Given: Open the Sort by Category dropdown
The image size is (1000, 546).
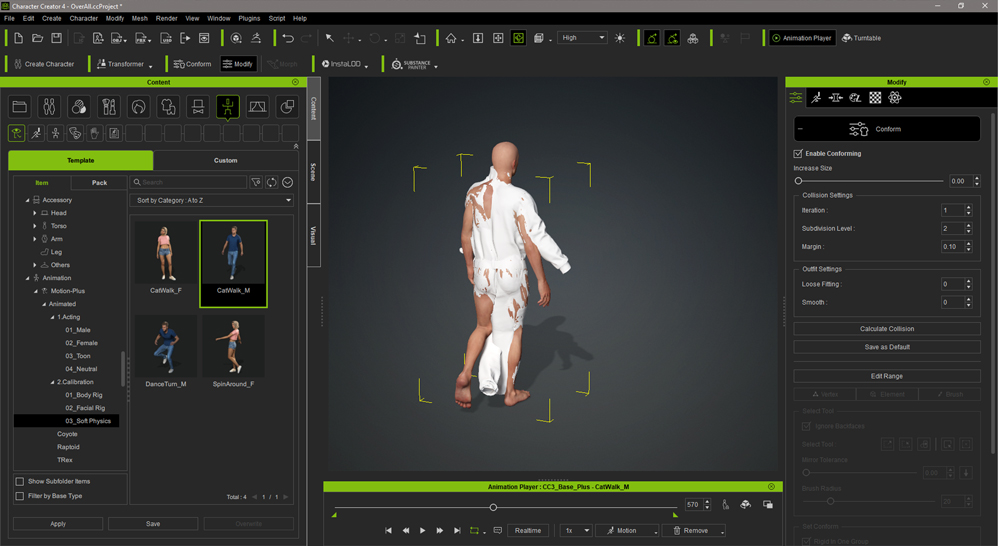Looking at the screenshot, I should (213, 201).
